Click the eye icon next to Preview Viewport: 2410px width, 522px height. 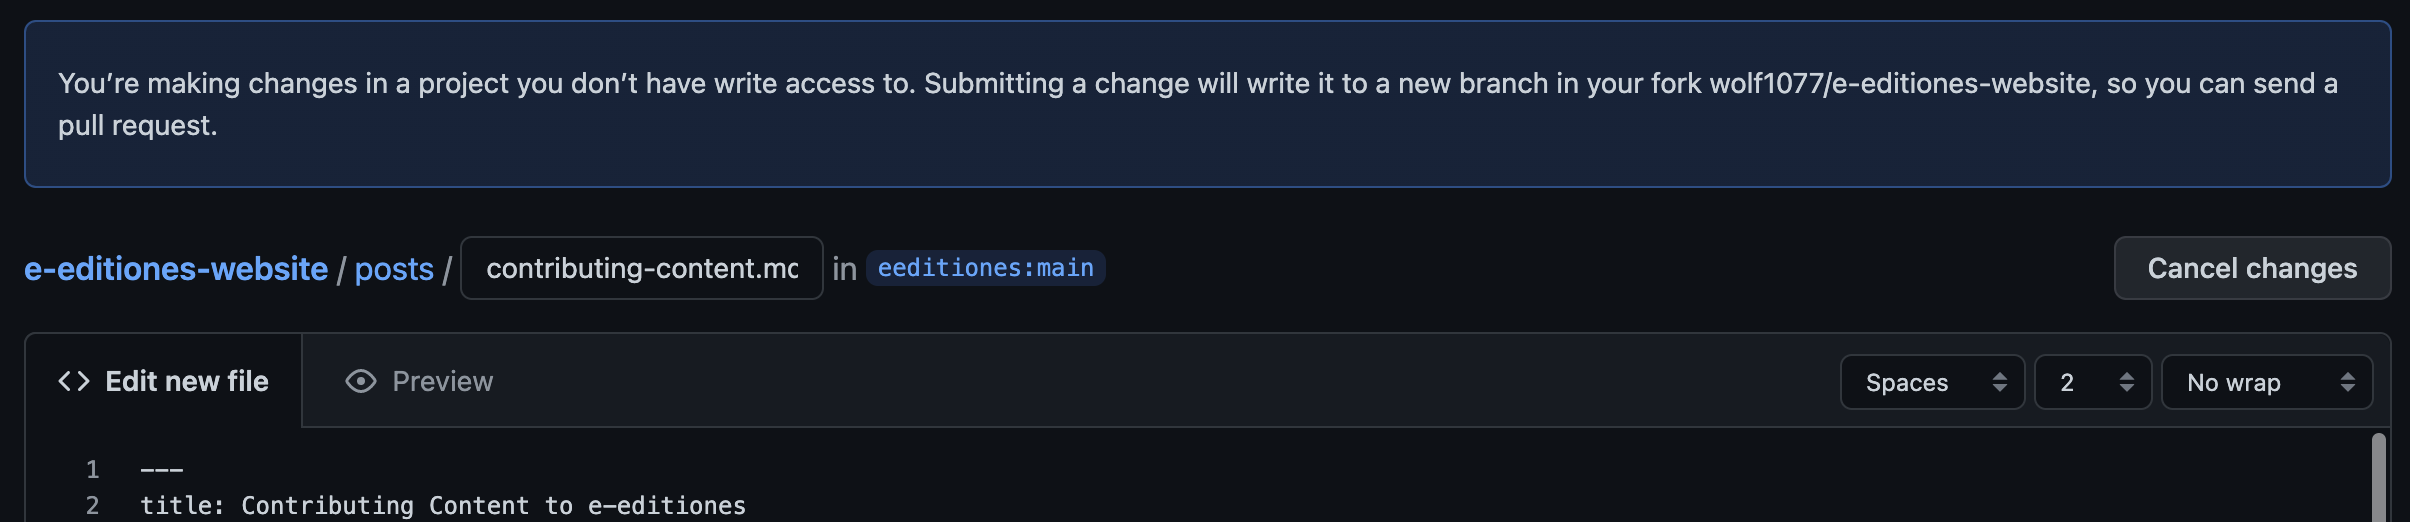point(360,381)
